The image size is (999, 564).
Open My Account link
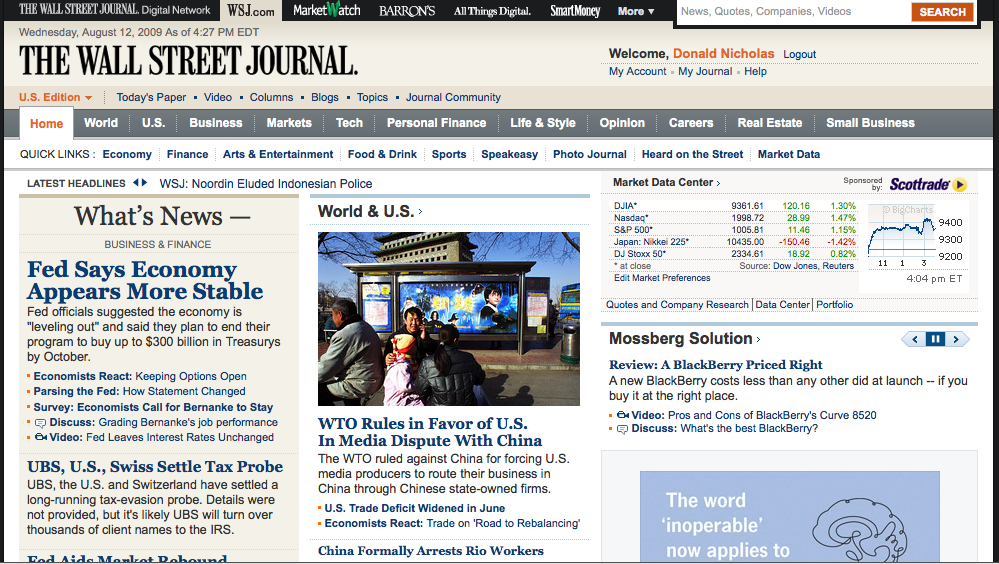(x=637, y=71)
